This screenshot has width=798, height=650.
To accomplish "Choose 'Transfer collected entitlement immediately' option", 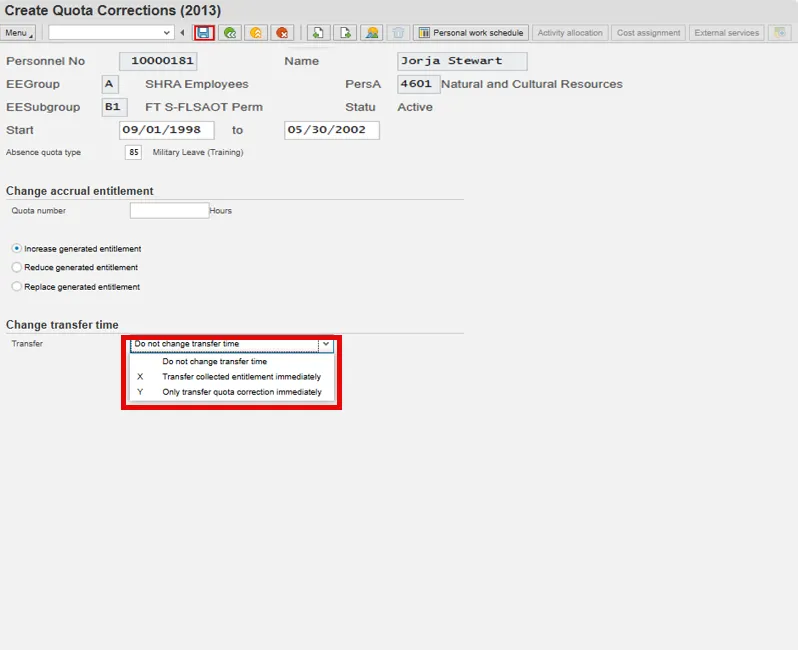I will pyautogui.click(x=232, y=377).
